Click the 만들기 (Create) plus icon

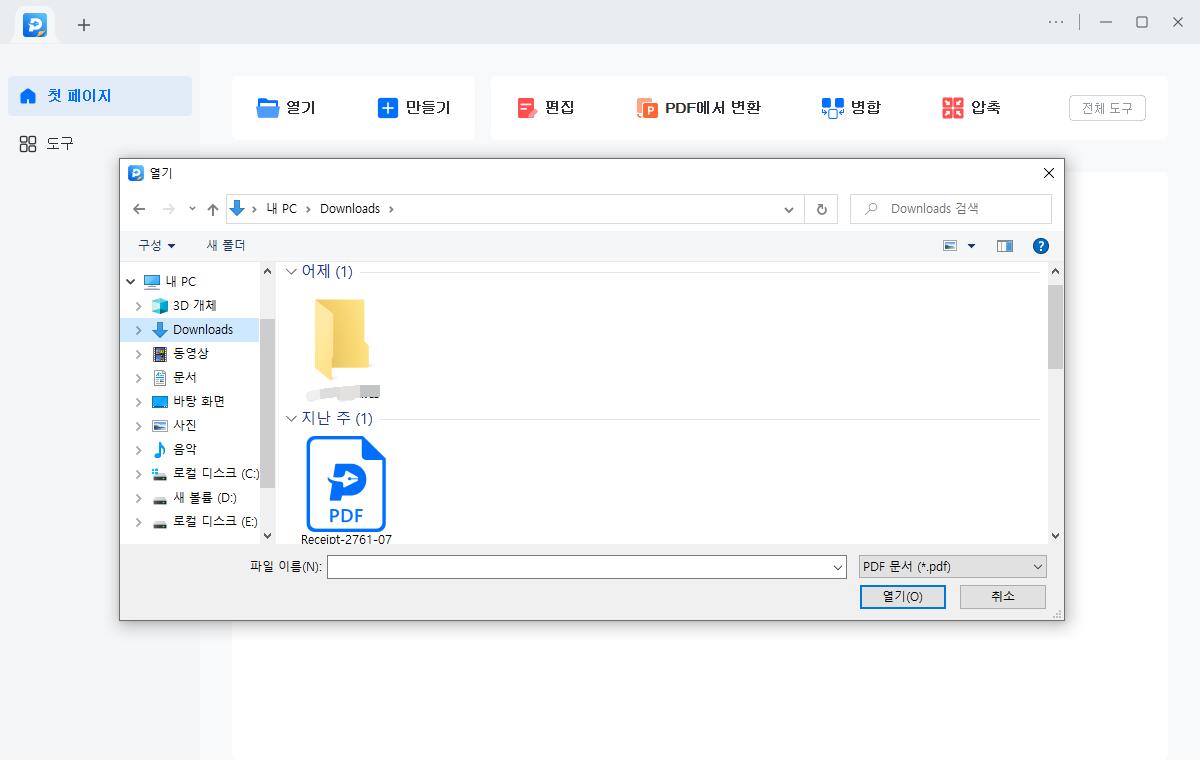[x=388, y=108]
